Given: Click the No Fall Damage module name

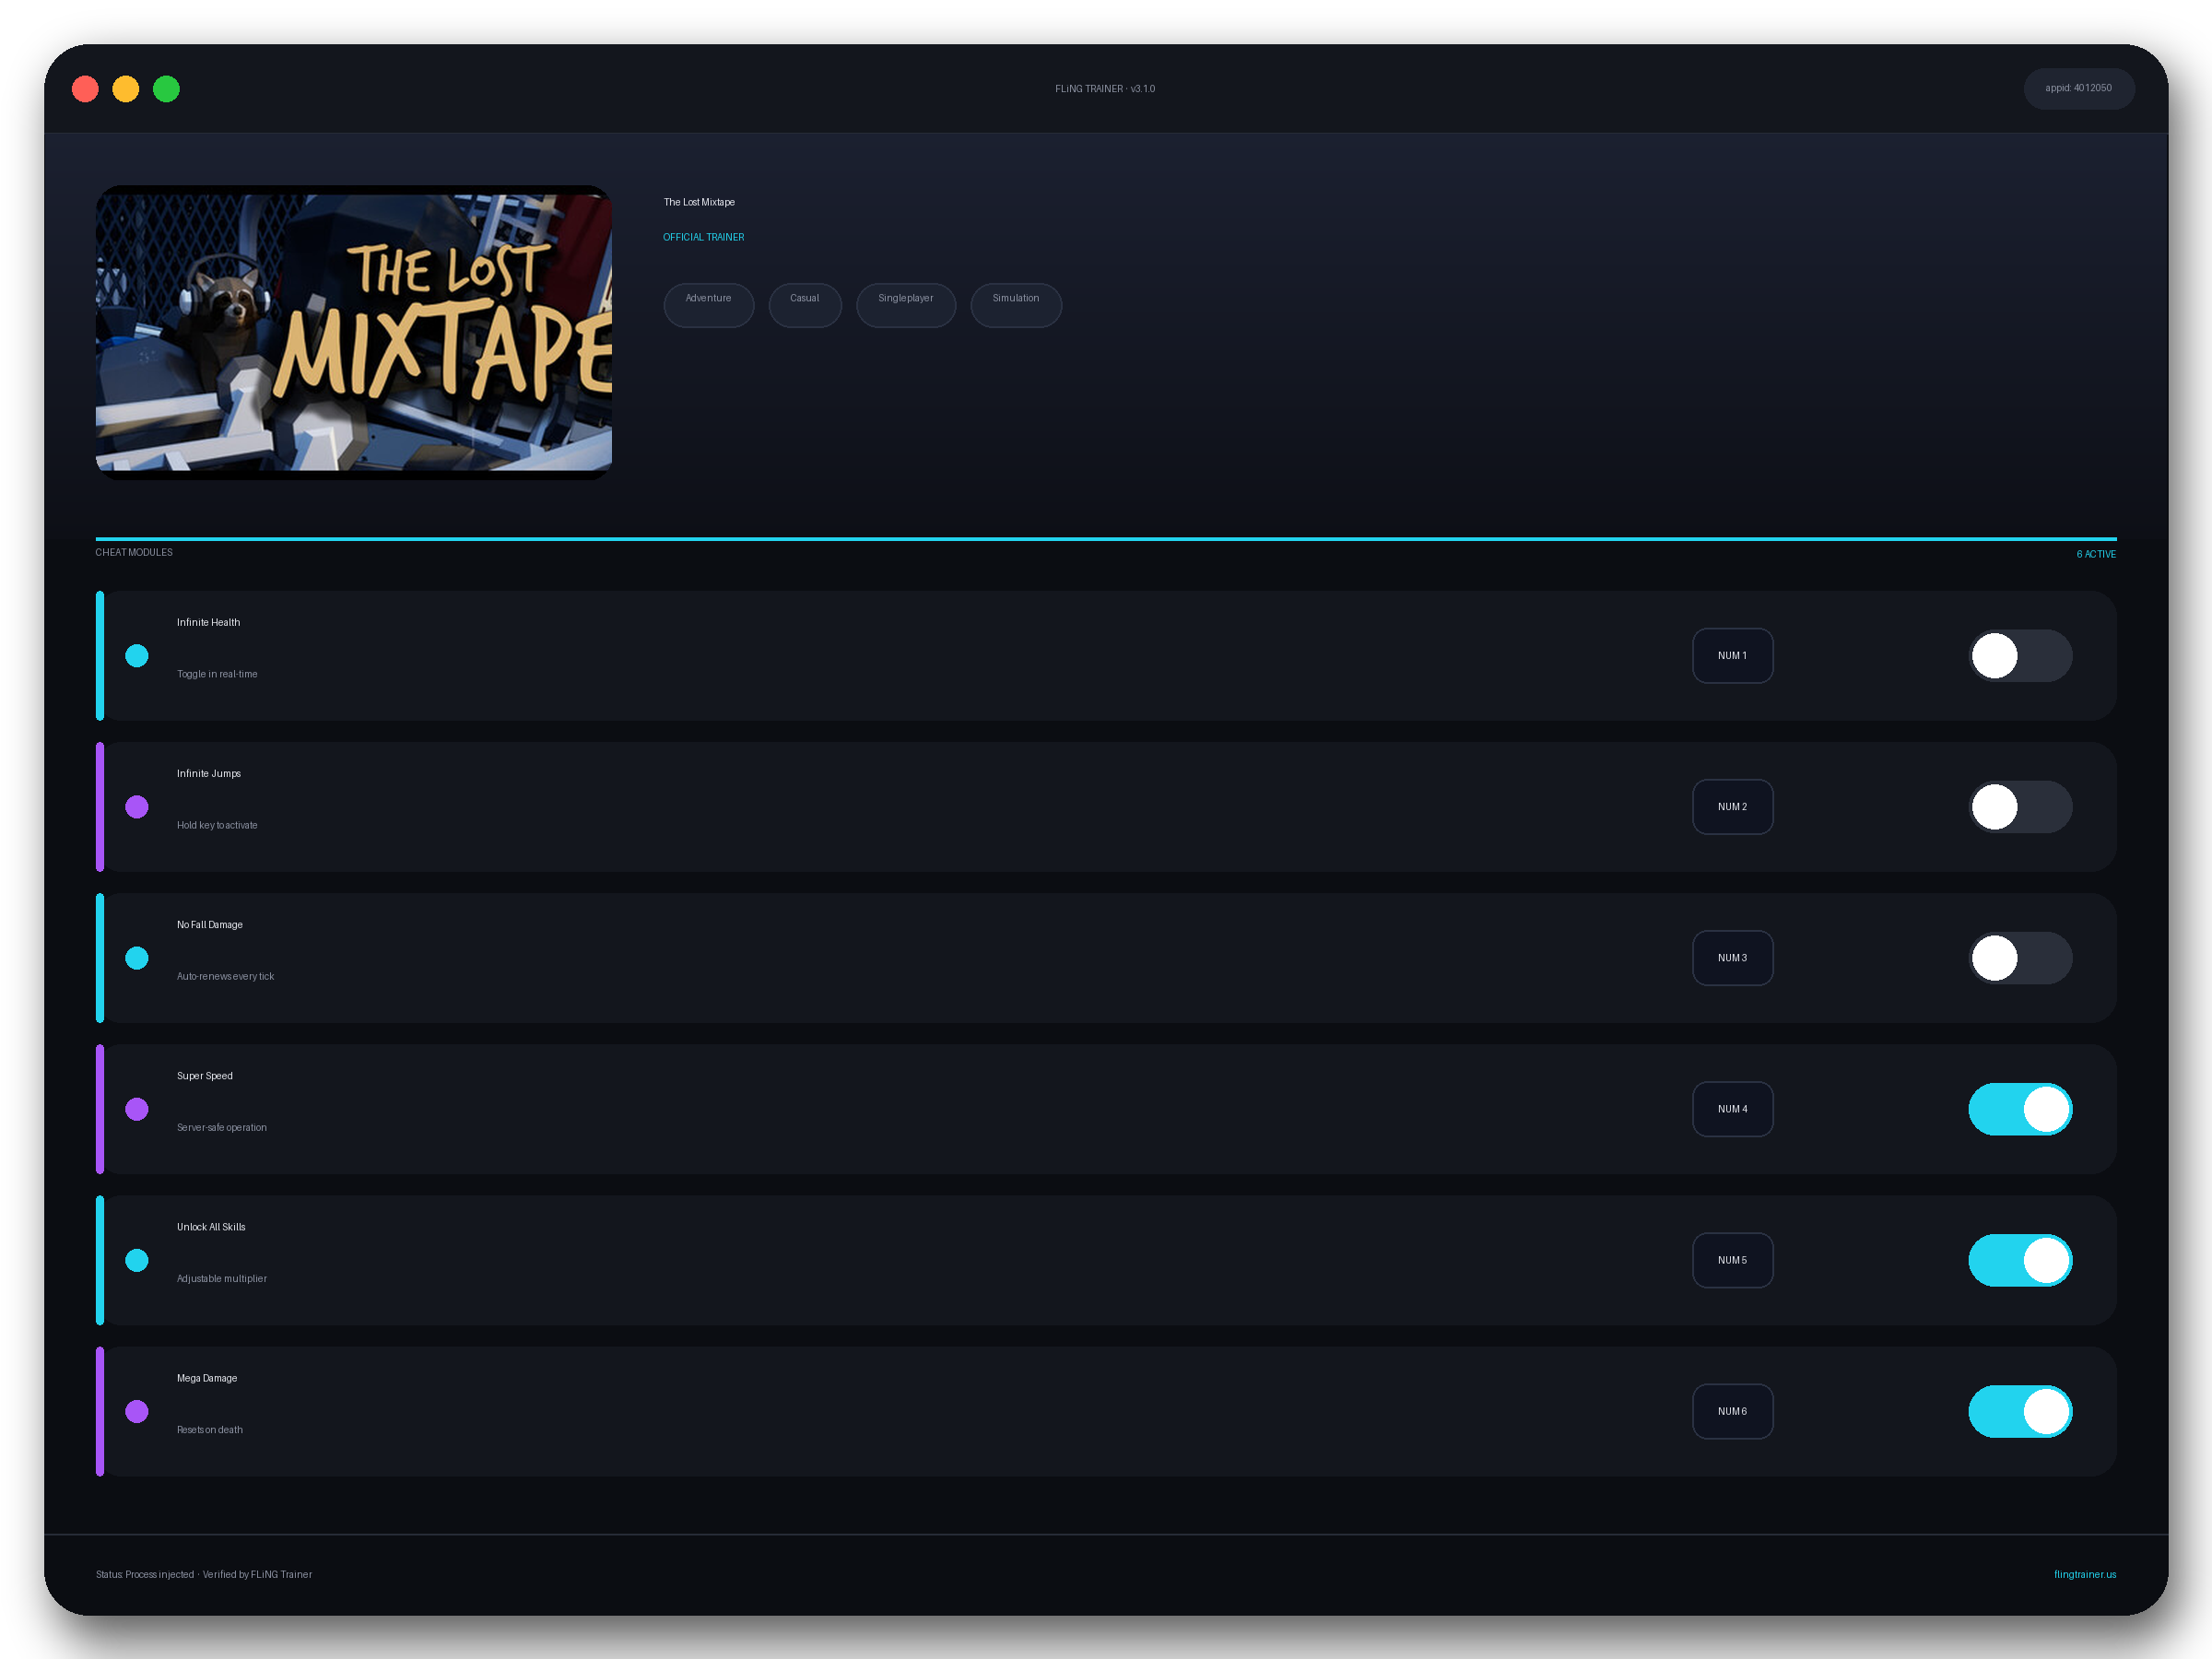Looking at the screenshot, I should (210, 924).
